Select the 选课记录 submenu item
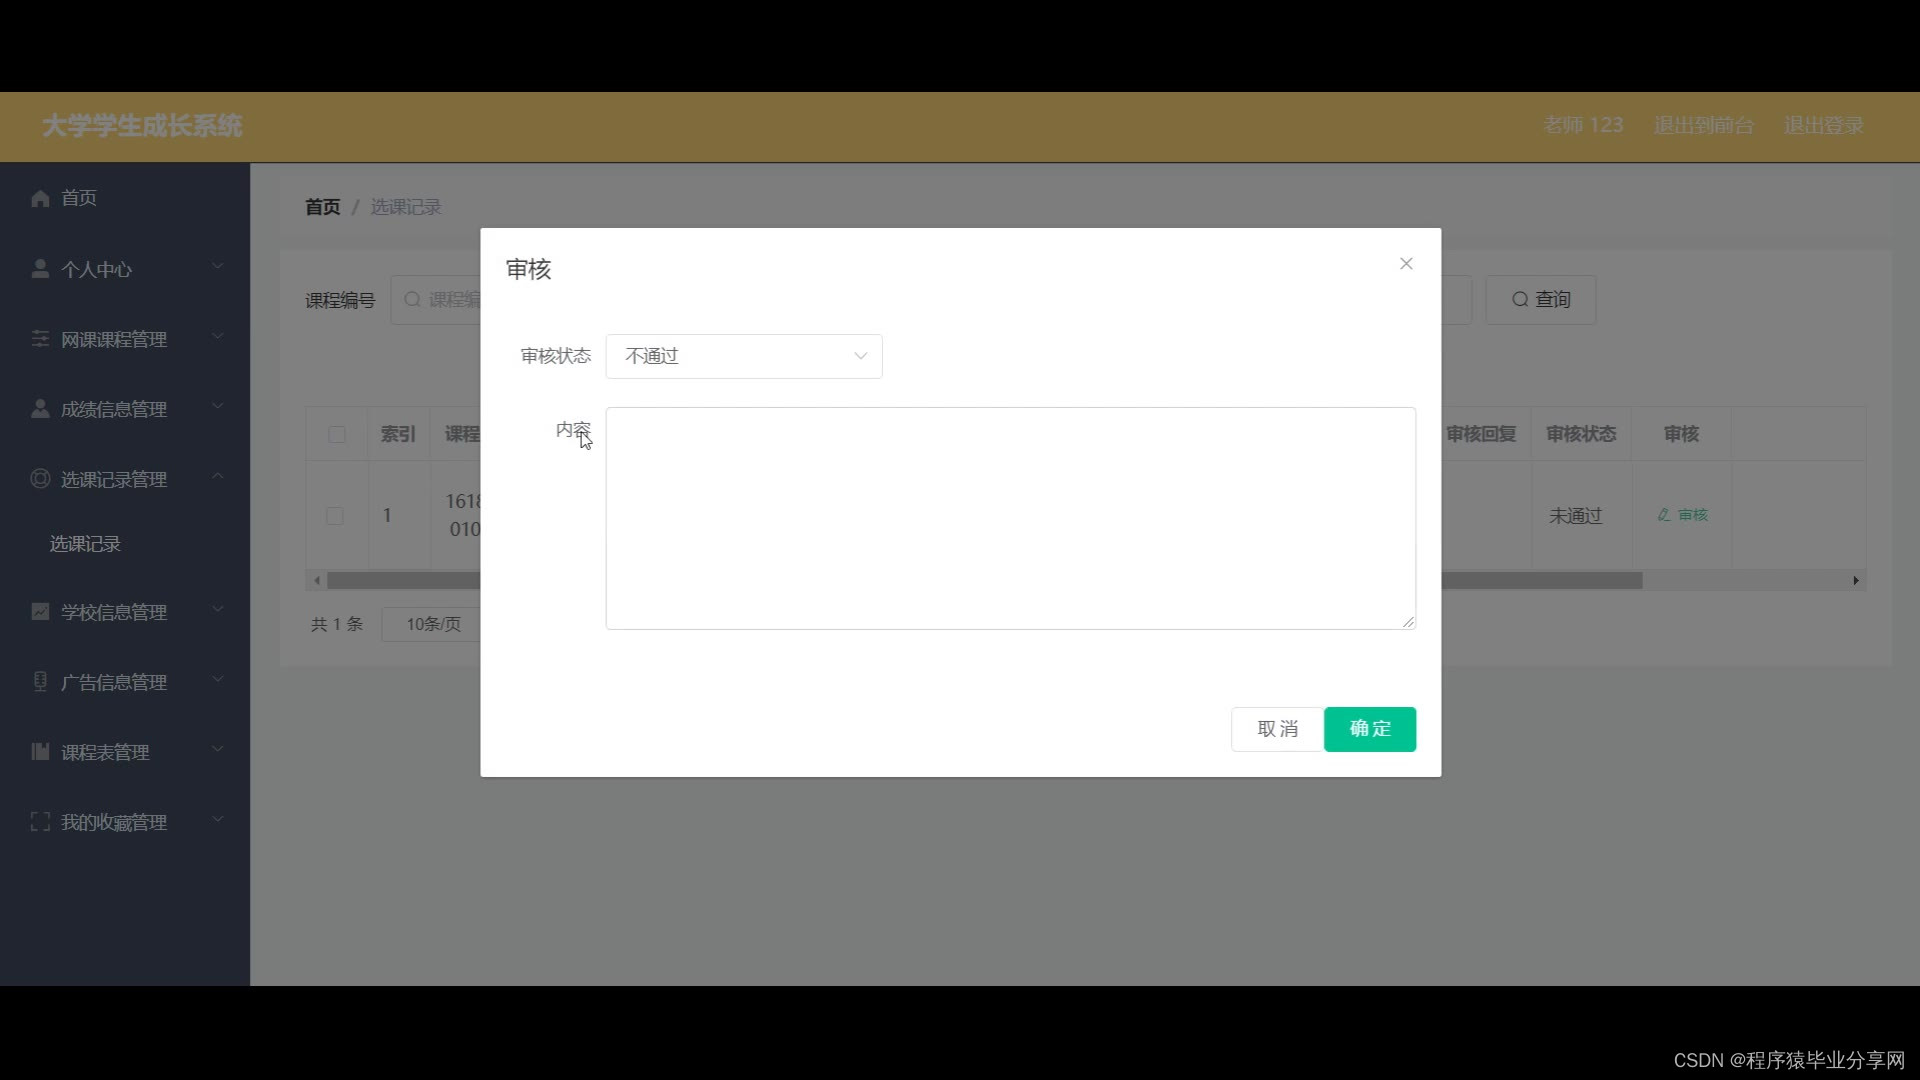The image size is (1920, 1080). tap(85, 544)
